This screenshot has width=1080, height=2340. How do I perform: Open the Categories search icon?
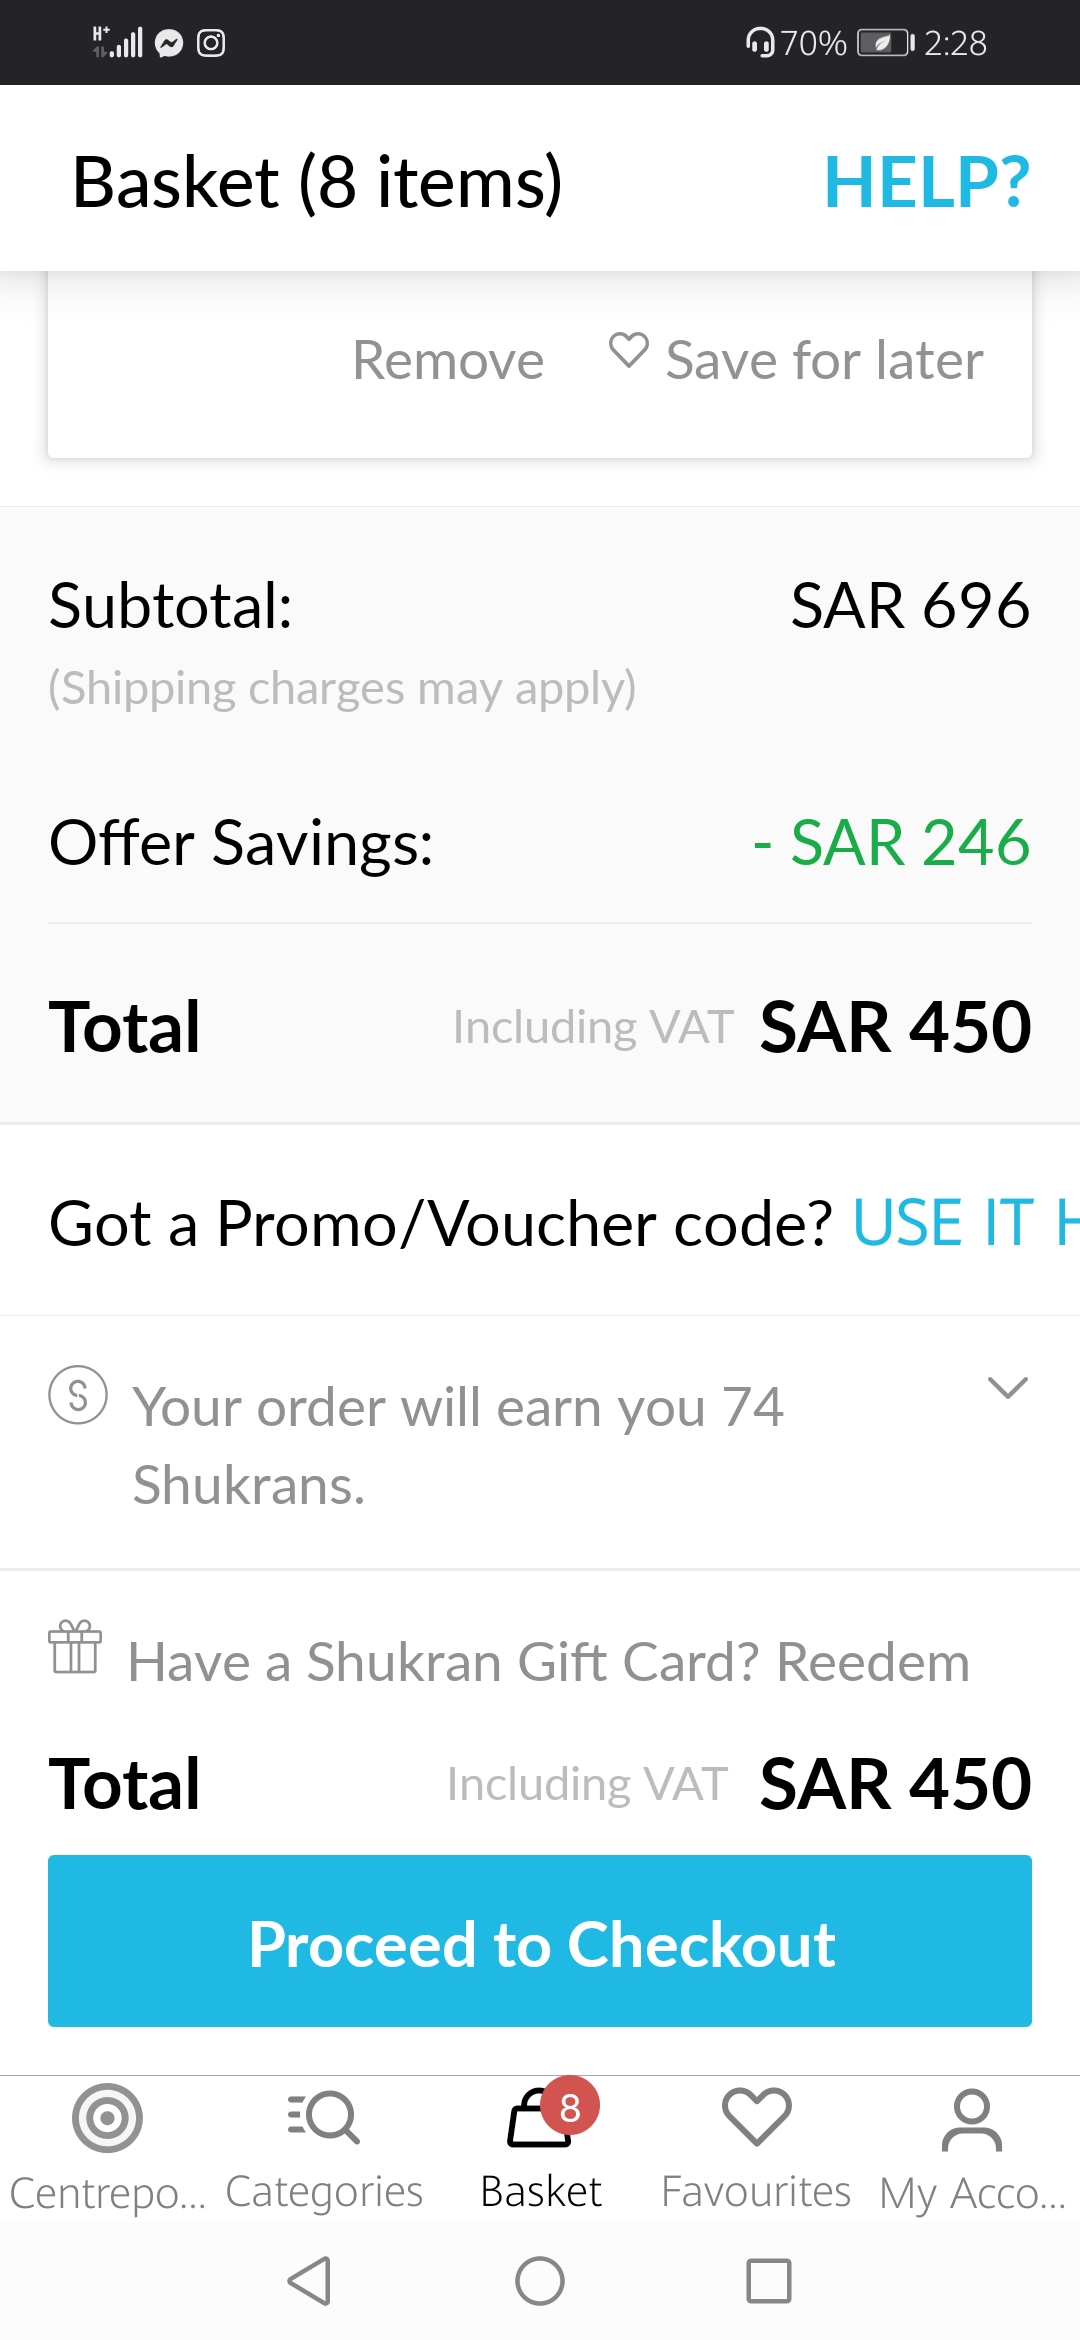point(323,2117)
